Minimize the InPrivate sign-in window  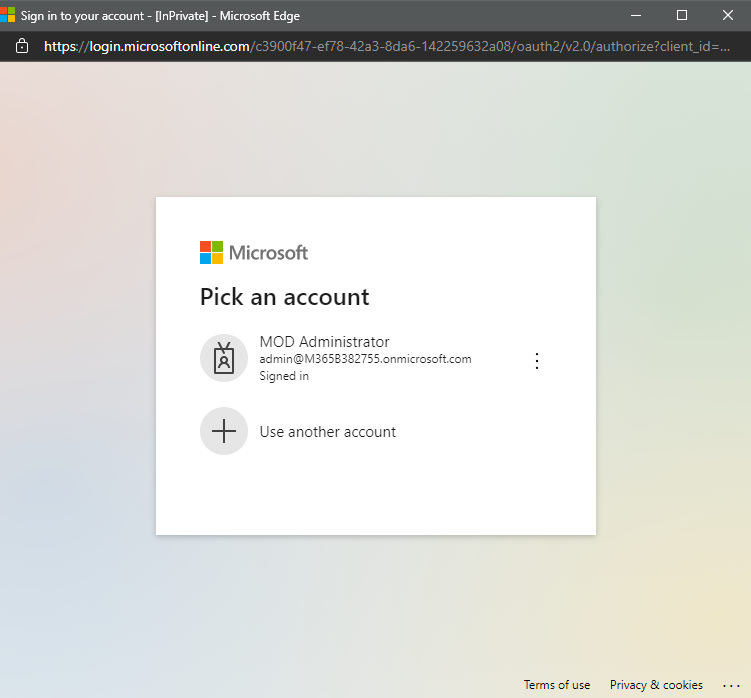pyautogui.click(x=636, y=15)
